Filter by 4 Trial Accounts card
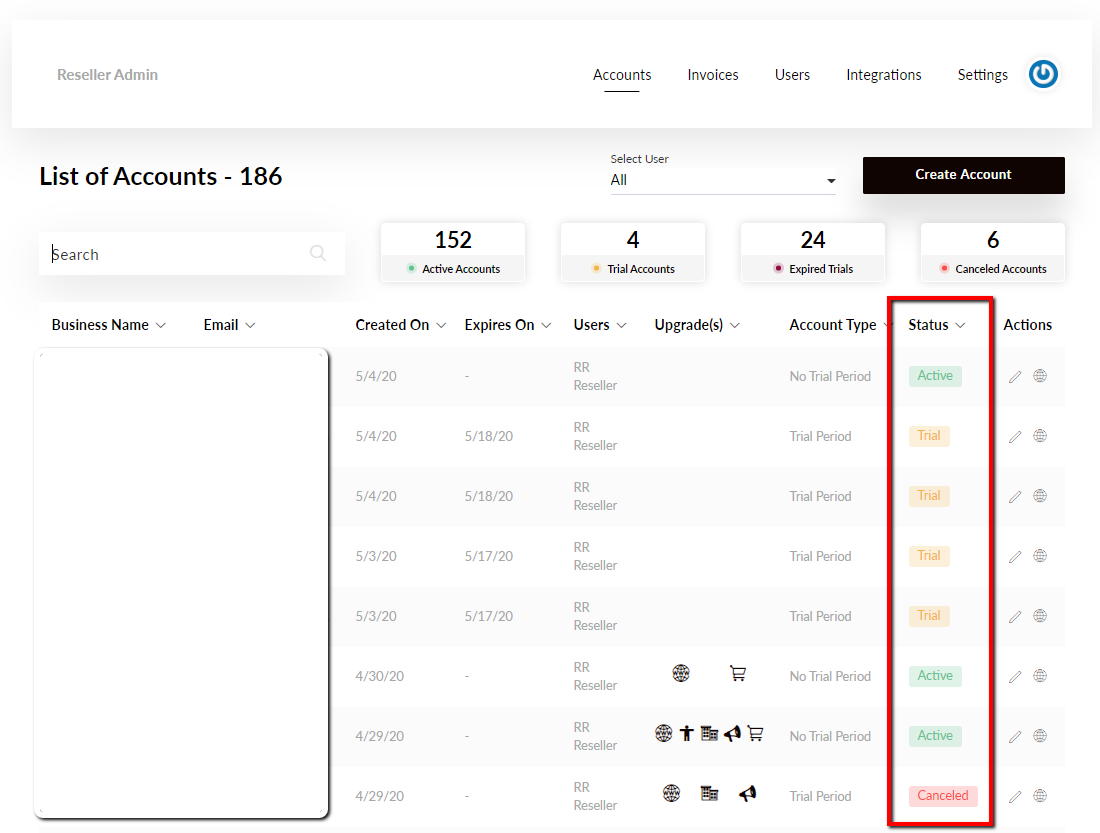 633,253
